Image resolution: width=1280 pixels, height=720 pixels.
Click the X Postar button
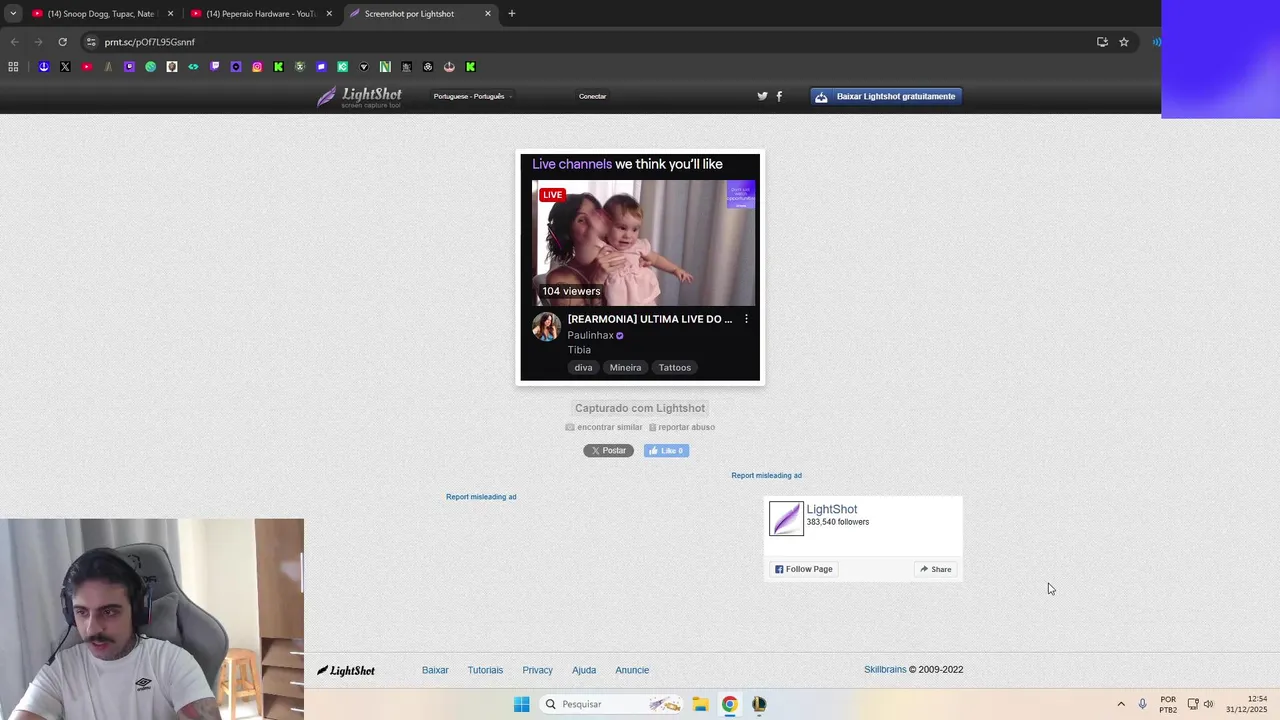click(x=608, y=451)
